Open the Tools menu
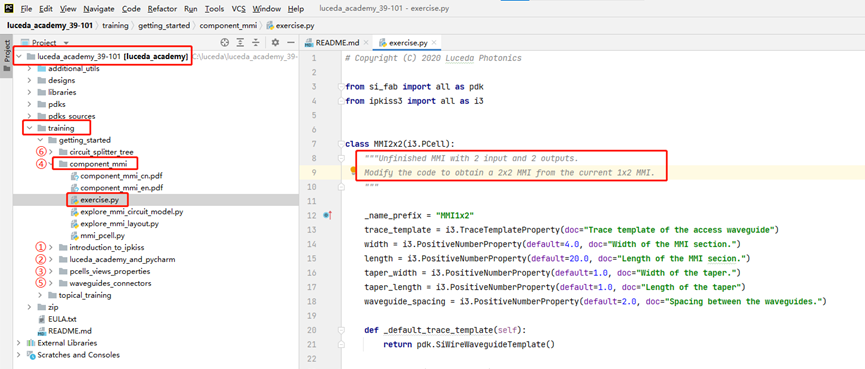The image size is (865, 369). 214,9
